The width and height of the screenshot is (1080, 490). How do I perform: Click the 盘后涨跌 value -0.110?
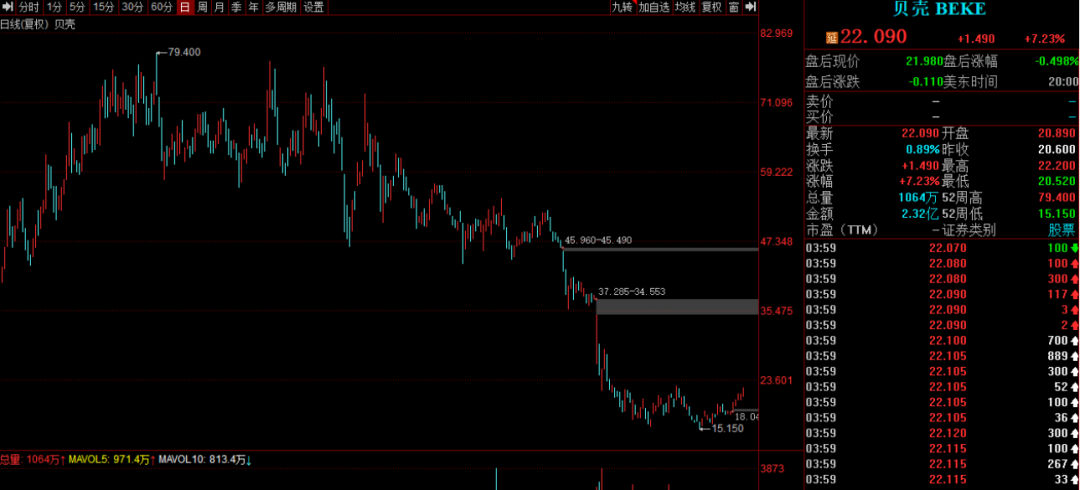[925, 82]
